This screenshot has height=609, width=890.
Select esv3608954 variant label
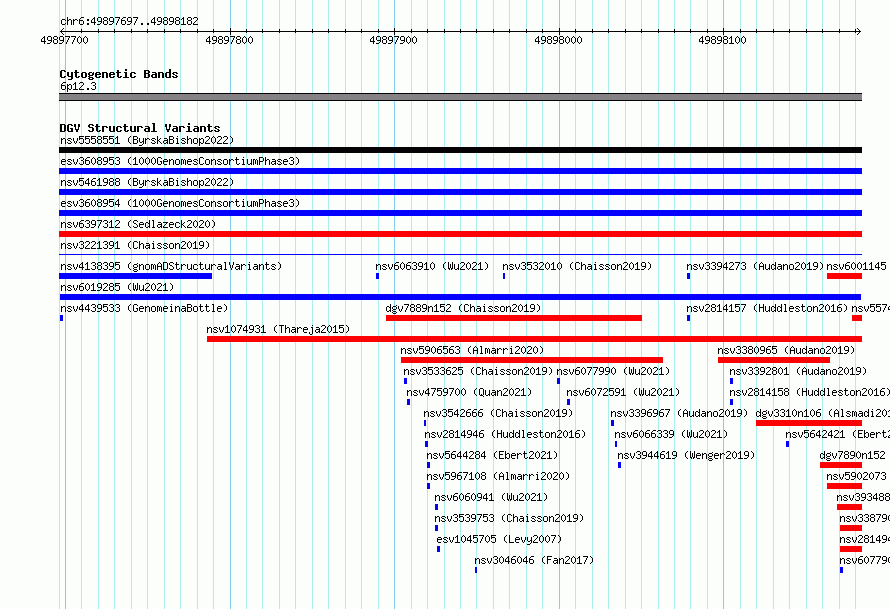[180, 203]
